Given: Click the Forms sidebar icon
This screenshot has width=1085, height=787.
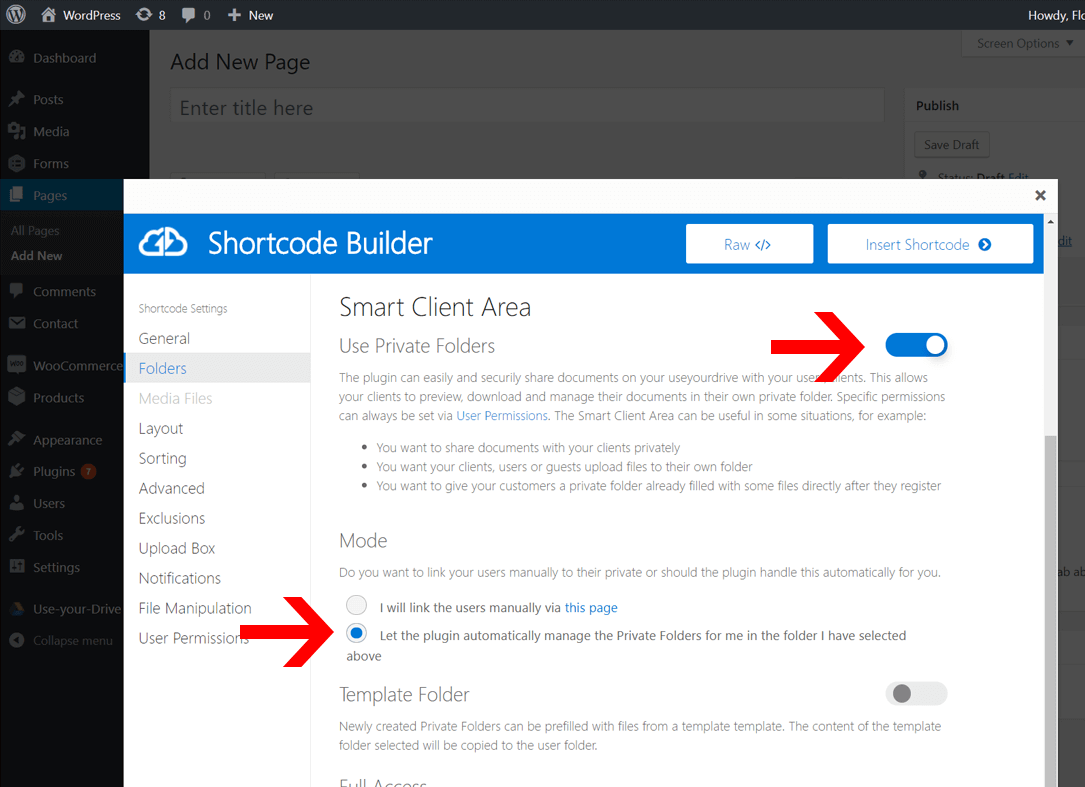Looking at the screenshot, I should coord(17,163).
